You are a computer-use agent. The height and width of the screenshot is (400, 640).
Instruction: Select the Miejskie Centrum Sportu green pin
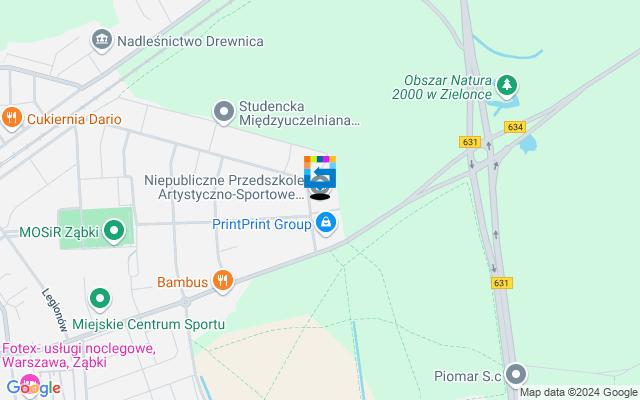point(100,300)
